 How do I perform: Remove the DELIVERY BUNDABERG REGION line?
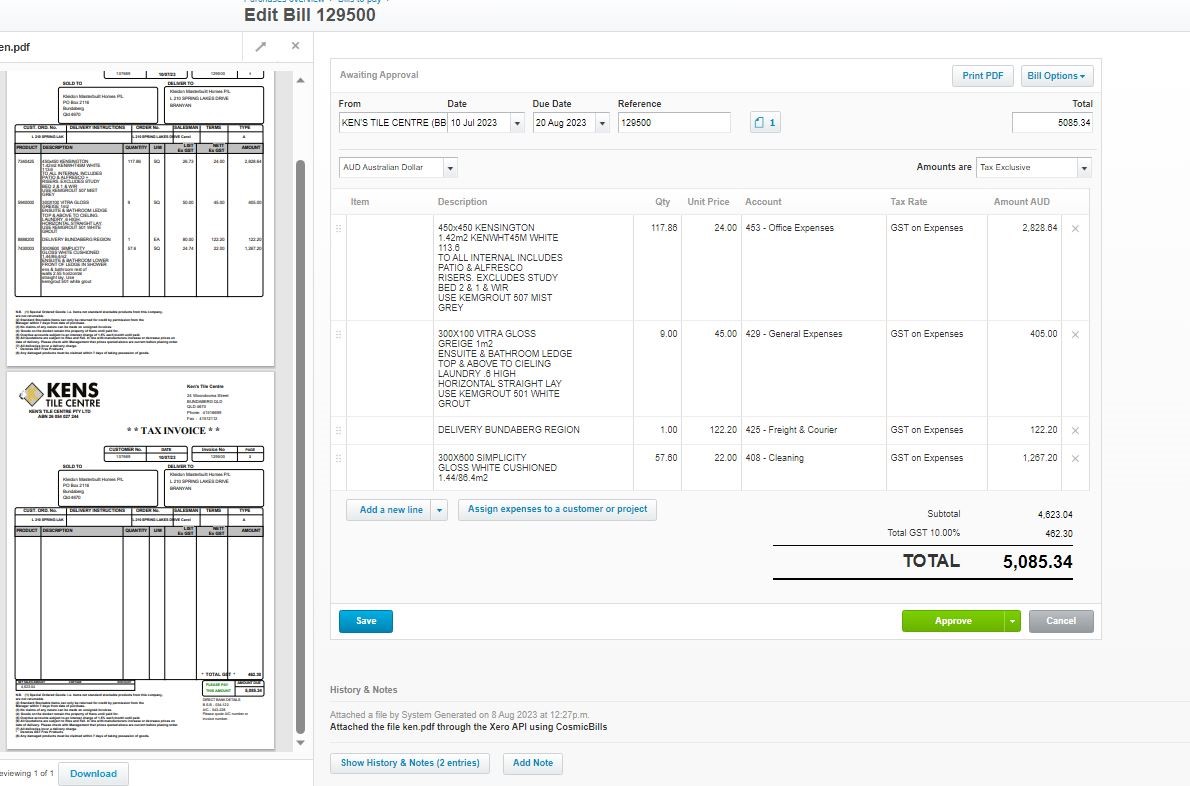click(1075, 430)
